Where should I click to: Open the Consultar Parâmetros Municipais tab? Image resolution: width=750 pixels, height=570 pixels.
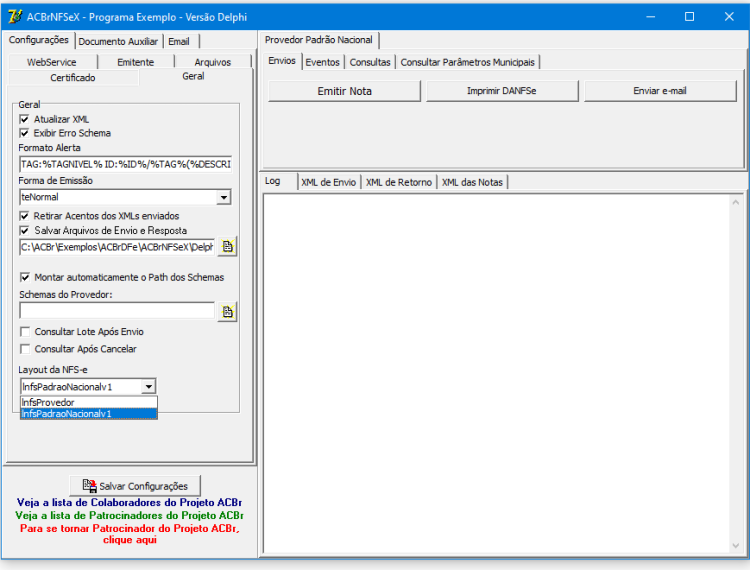point(467,62)
